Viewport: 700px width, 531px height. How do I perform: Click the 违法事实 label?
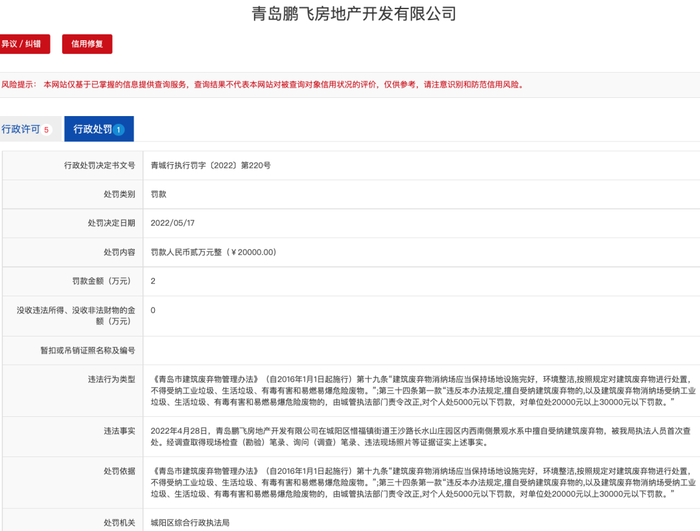[119, 431]
